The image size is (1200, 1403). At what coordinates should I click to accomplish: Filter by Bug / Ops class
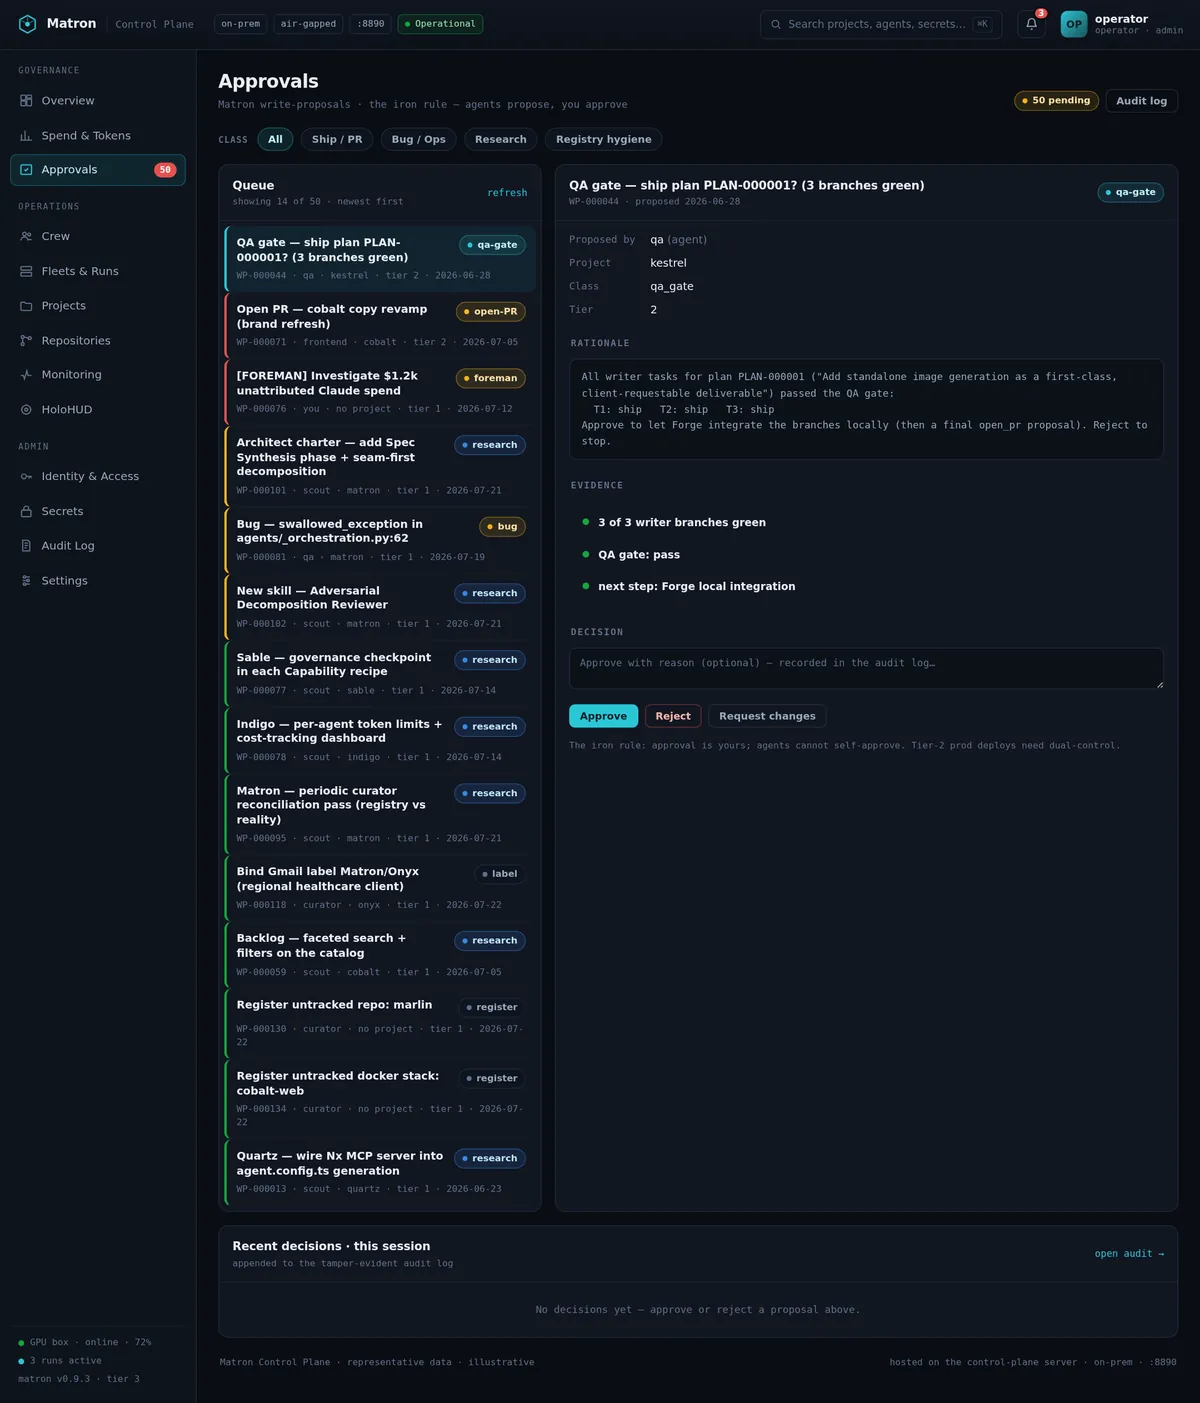click(x=419, y=139)
